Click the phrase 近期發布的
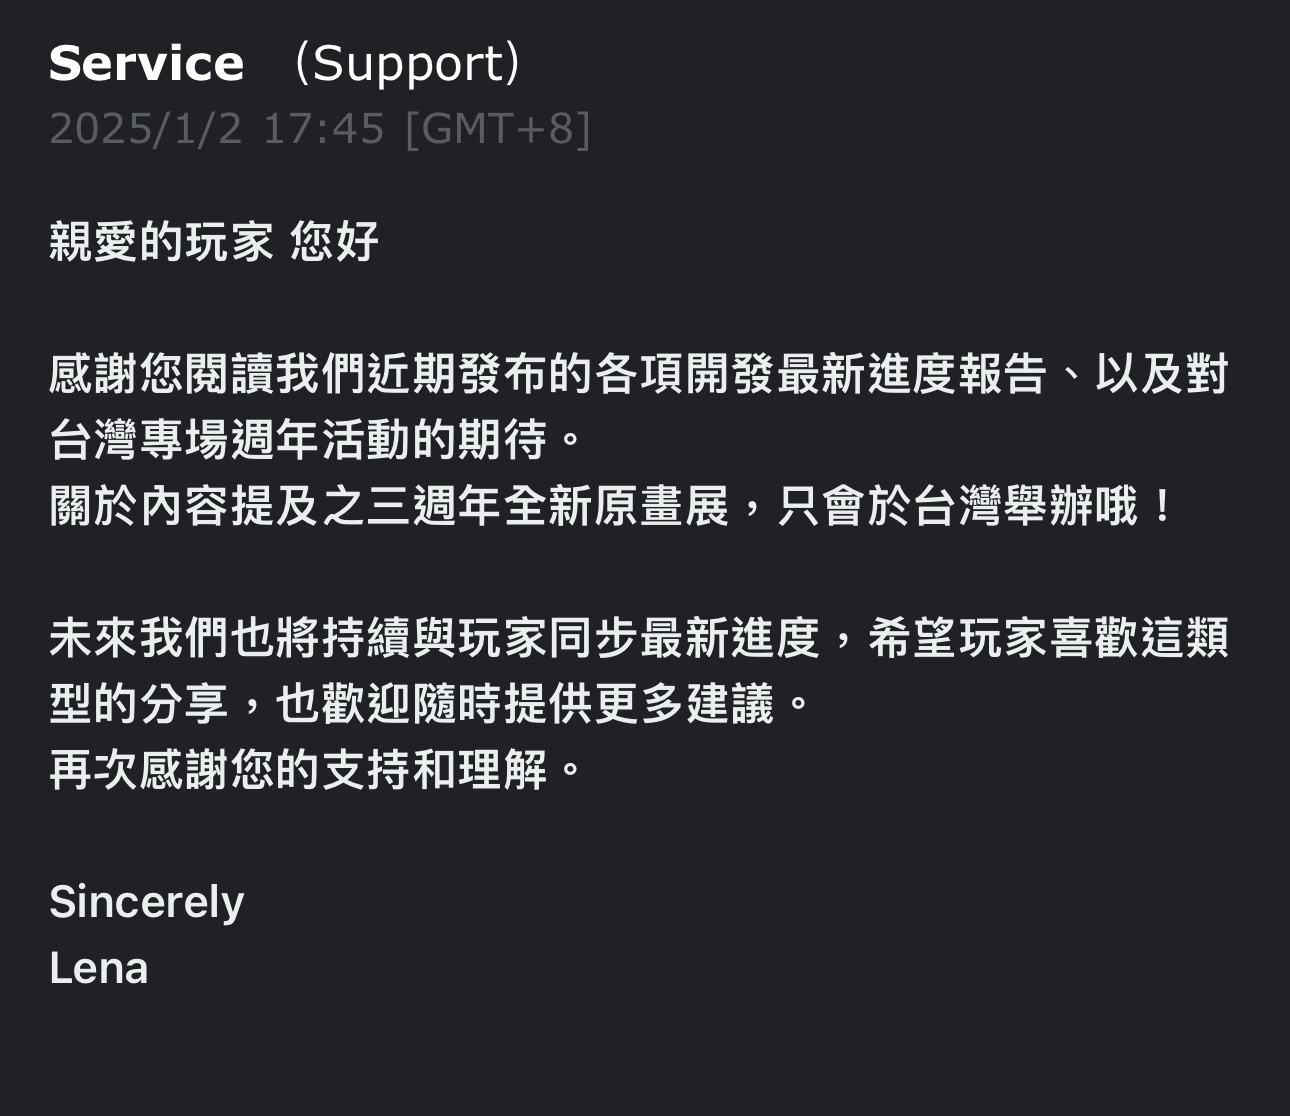Image resolution: width=1290 pixels, height=1116 pixels. point(480,373)
